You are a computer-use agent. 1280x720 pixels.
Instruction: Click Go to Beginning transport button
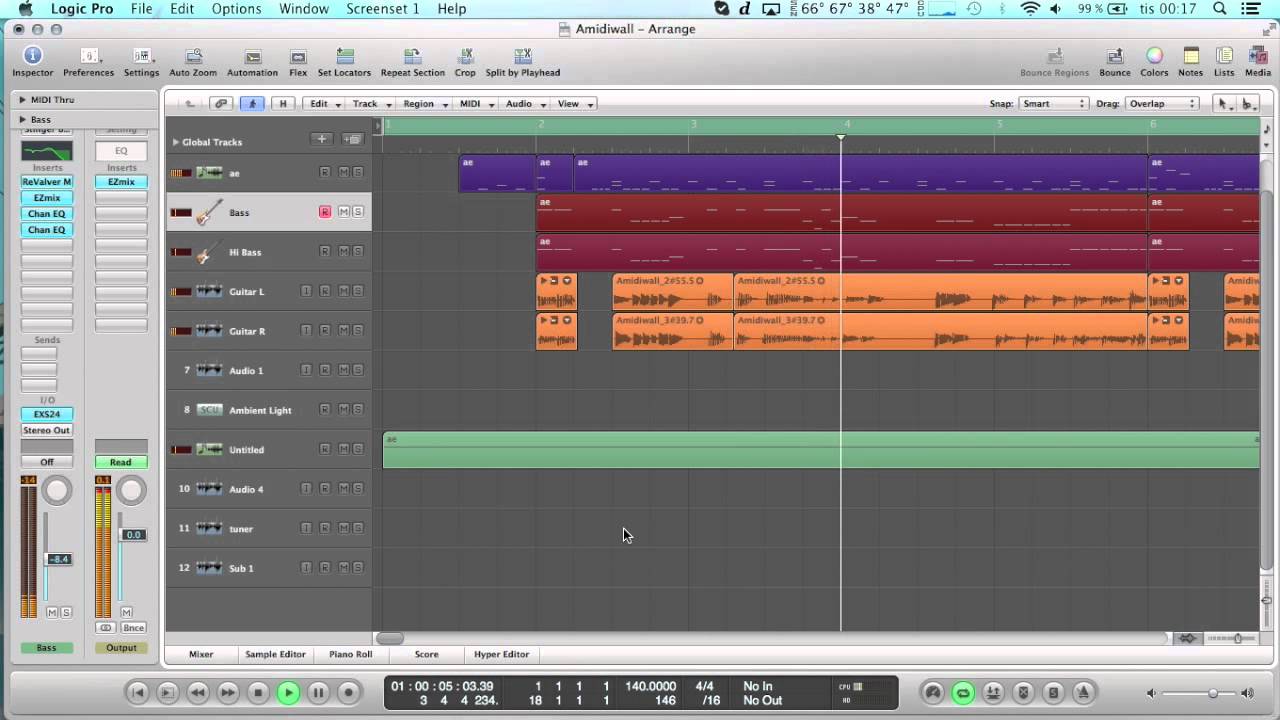[x=138, y=692]
